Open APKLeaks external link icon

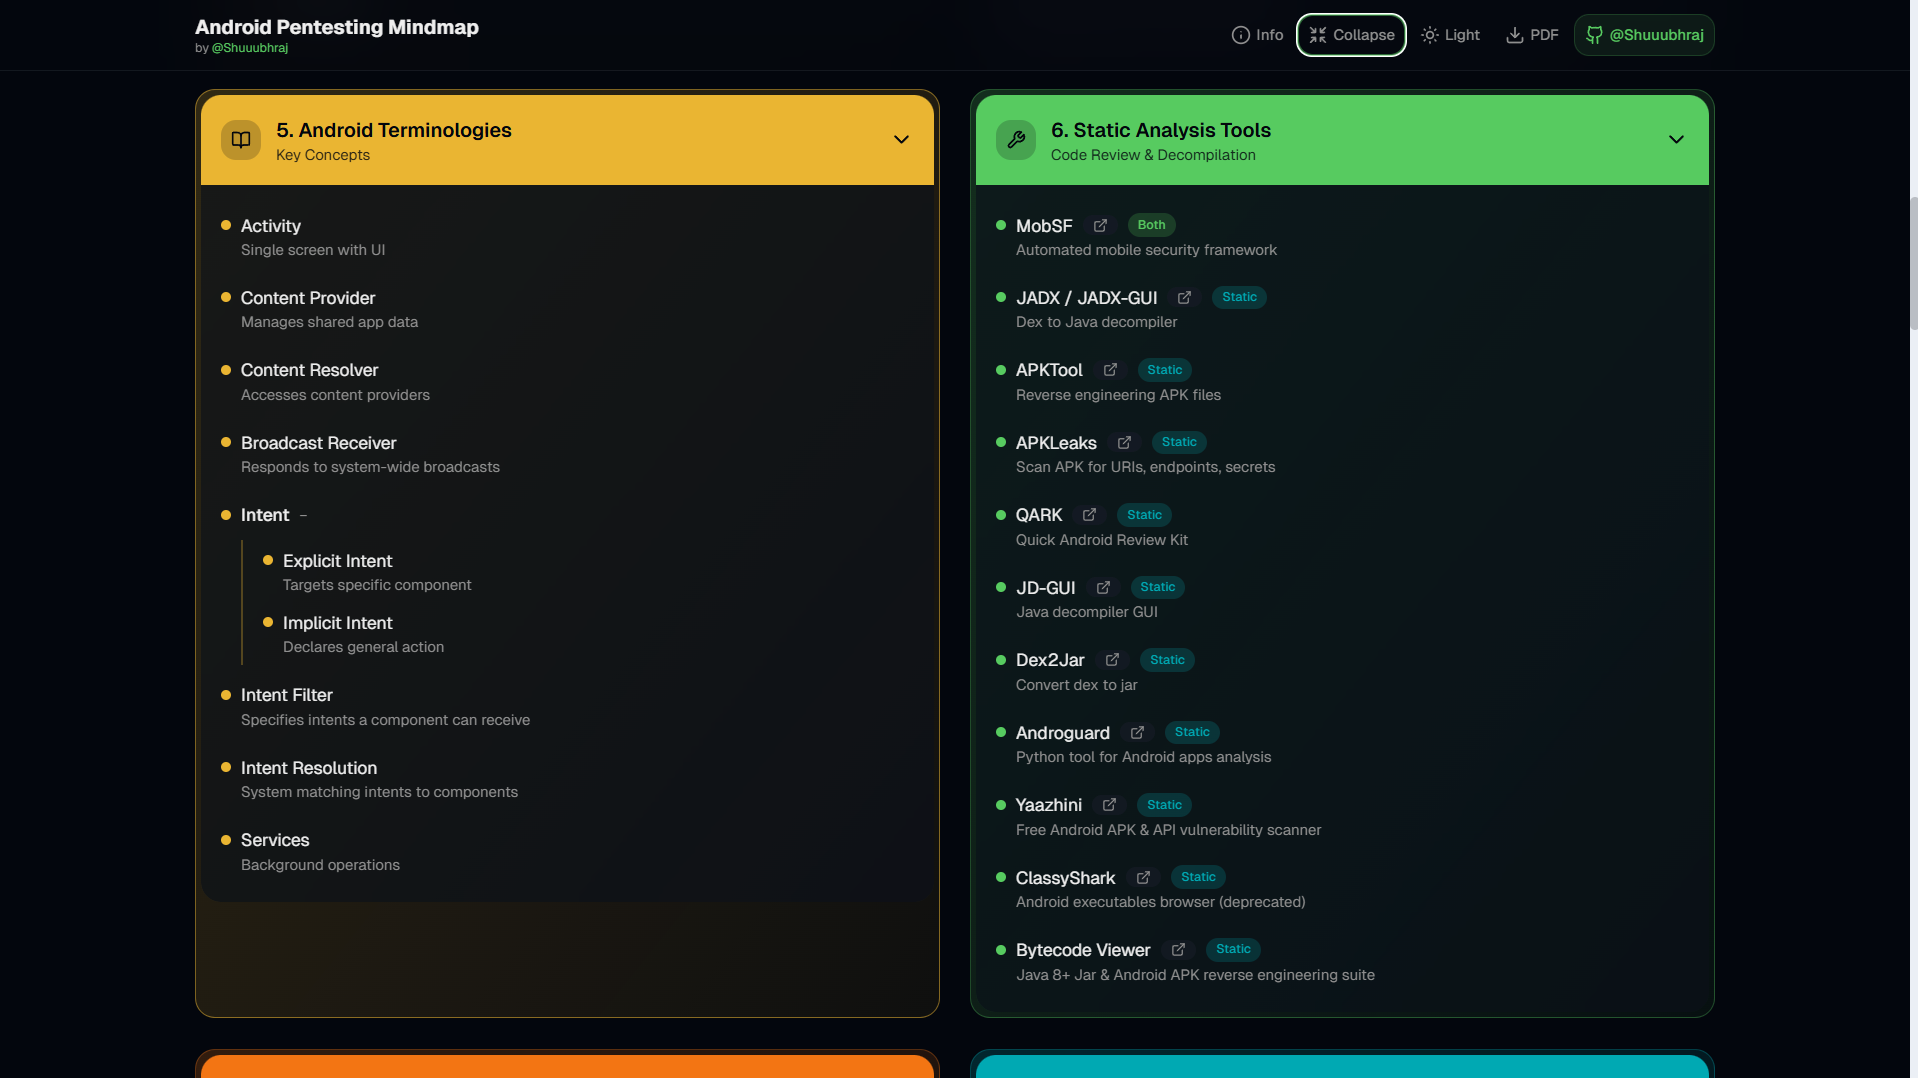(1124, 443)
